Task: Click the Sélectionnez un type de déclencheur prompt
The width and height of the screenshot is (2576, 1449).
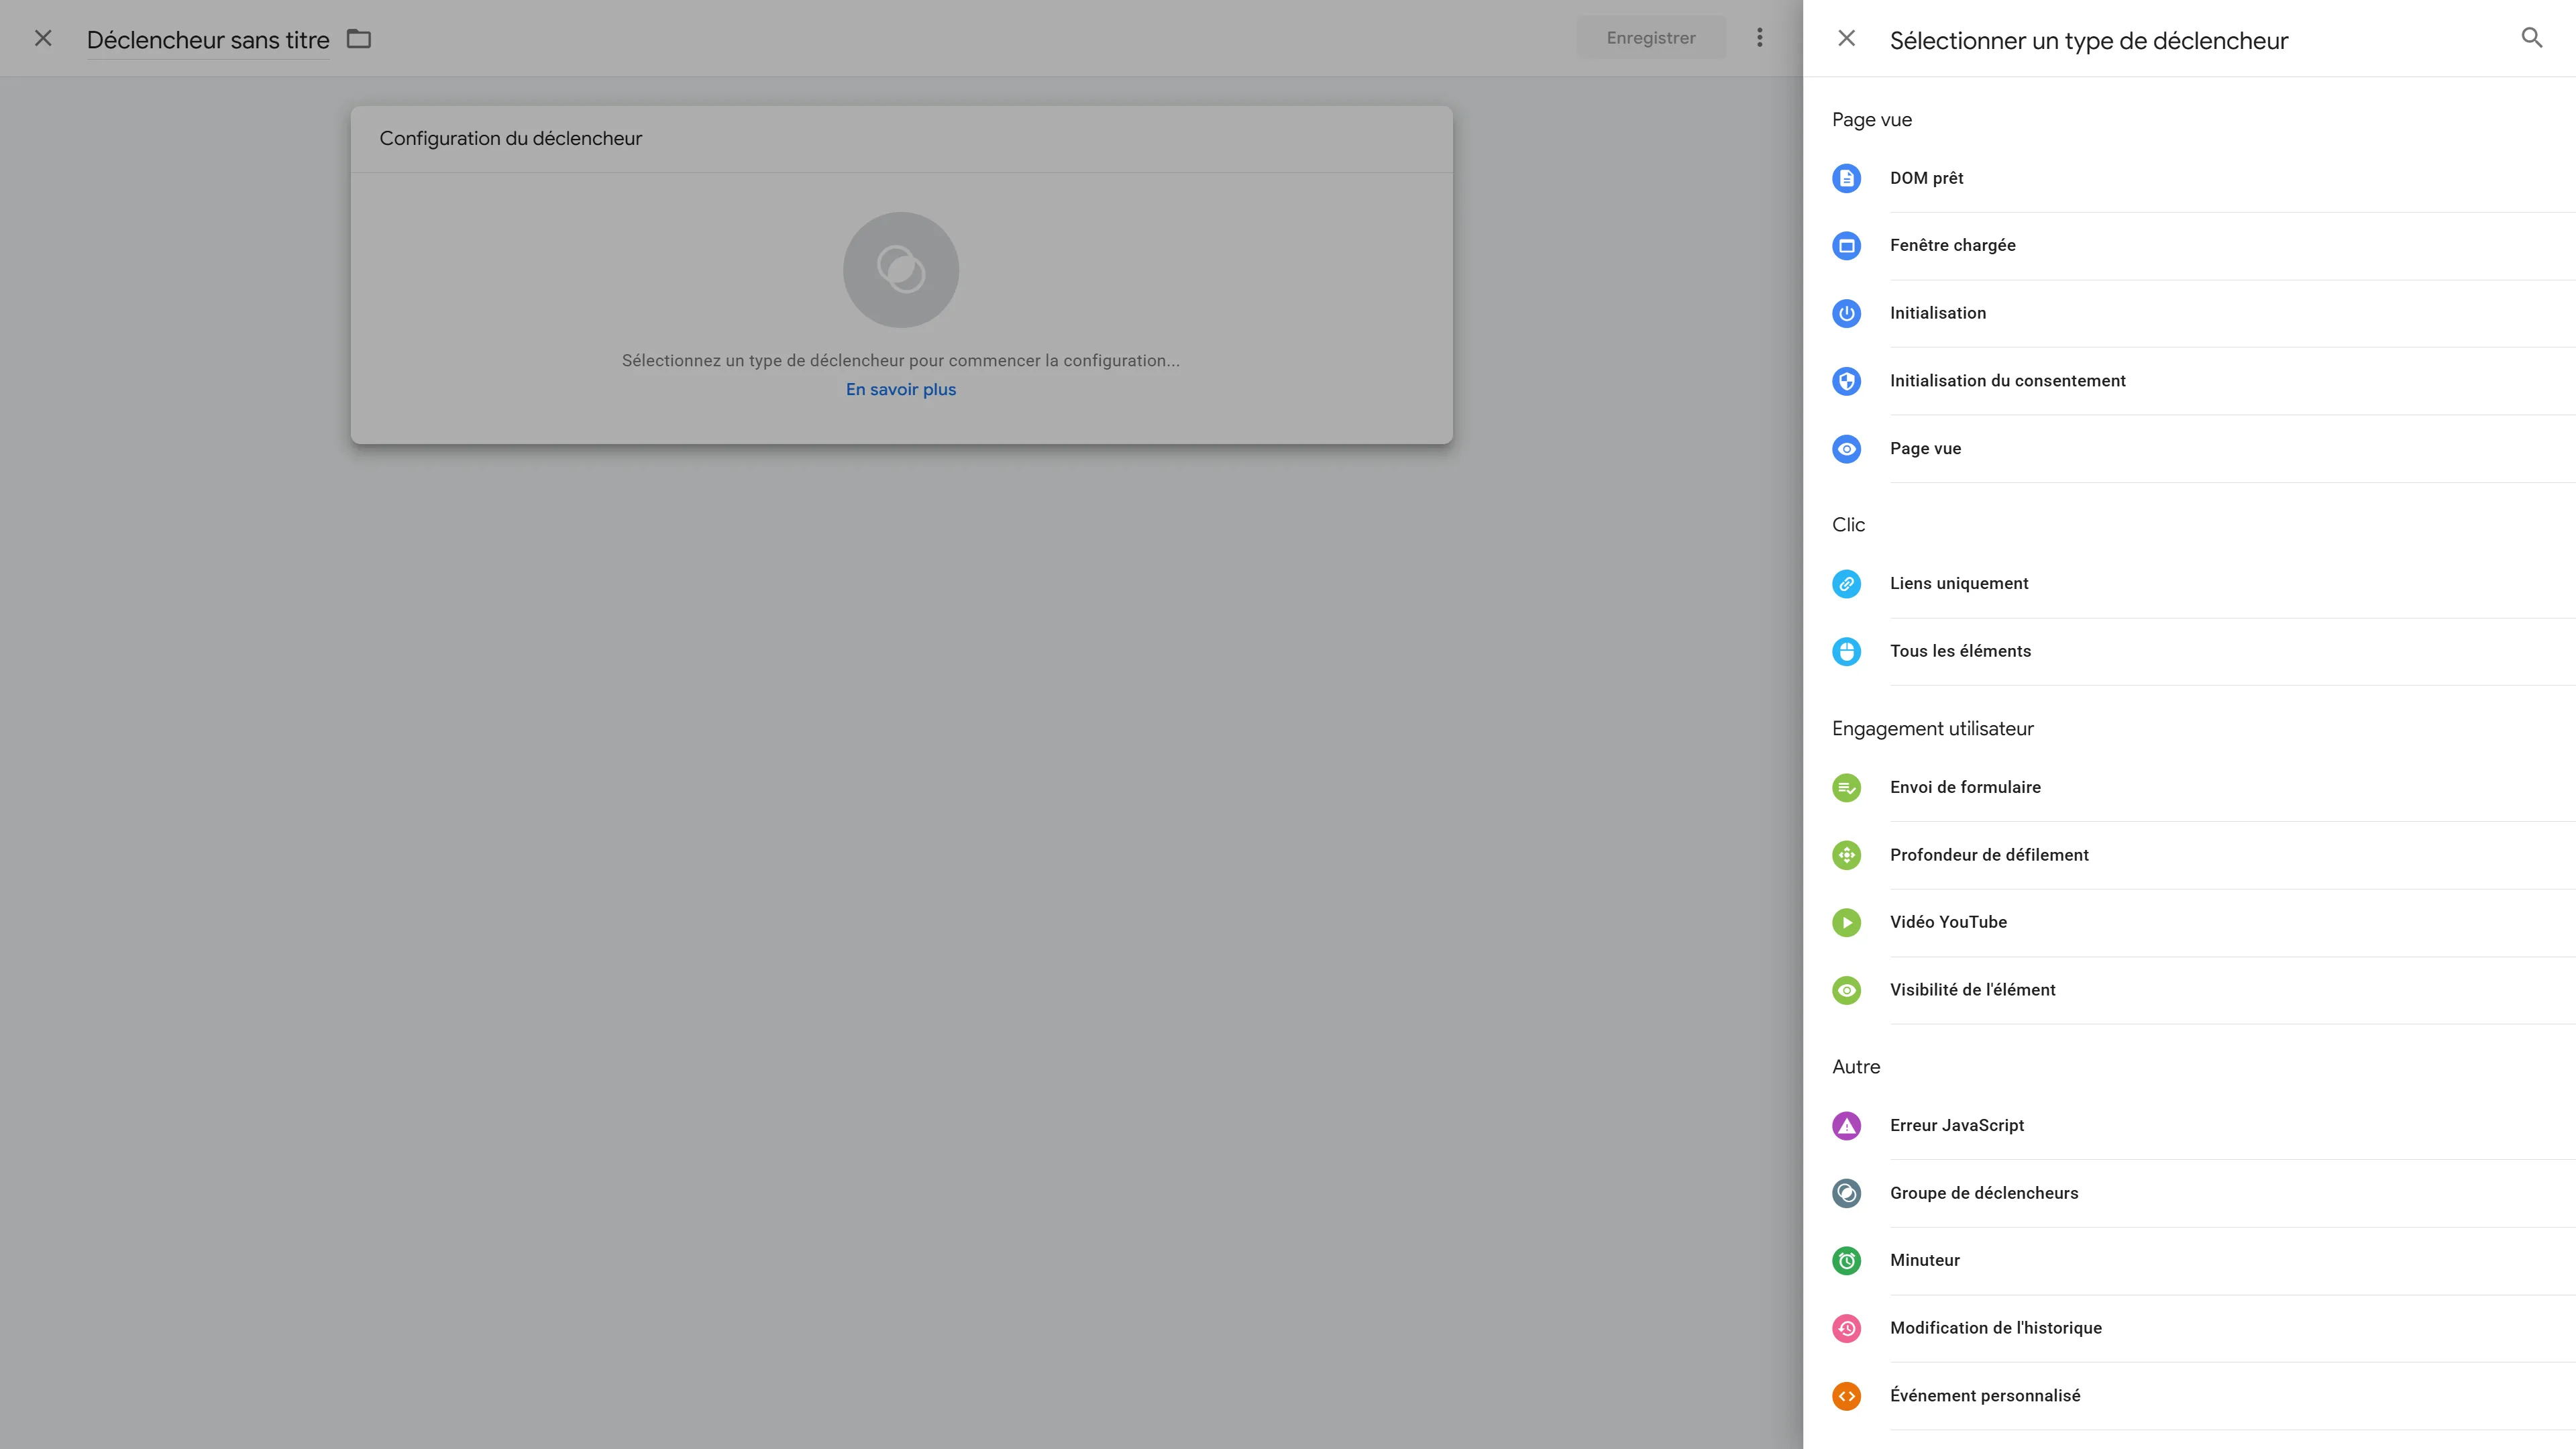Action: (901, 361)
